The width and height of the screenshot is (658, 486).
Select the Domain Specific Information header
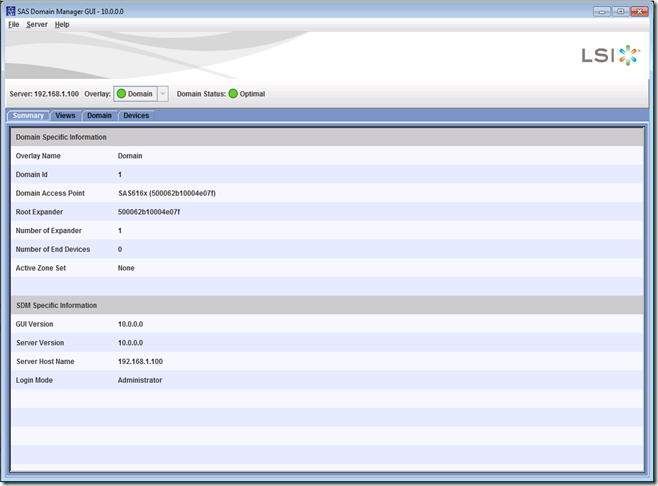click(327, 137)
